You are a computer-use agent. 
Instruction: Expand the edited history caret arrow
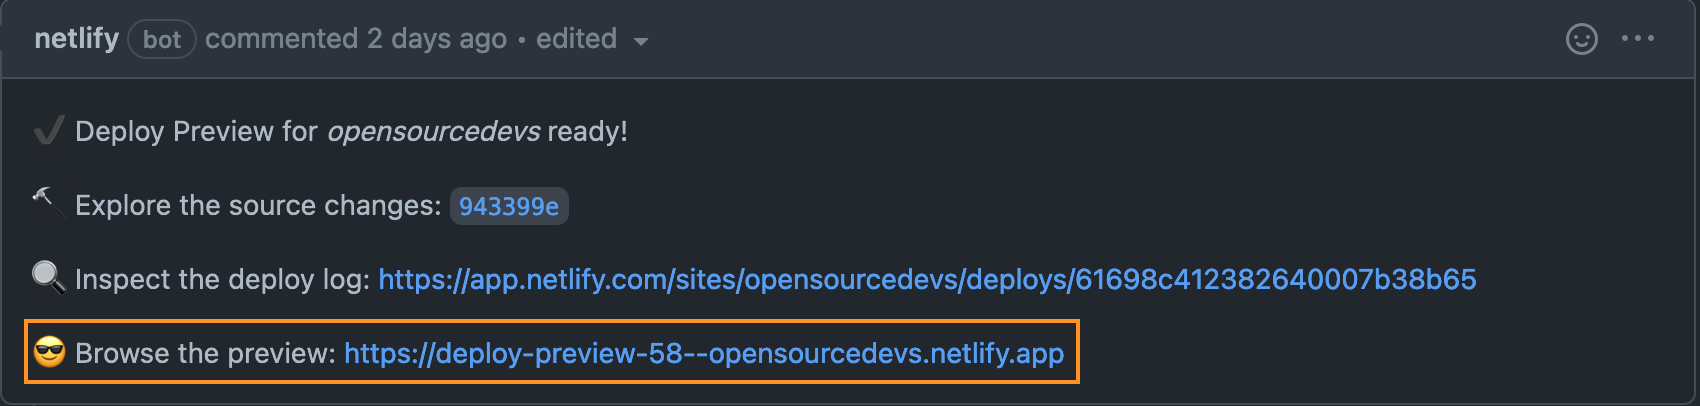coord(641,41)
